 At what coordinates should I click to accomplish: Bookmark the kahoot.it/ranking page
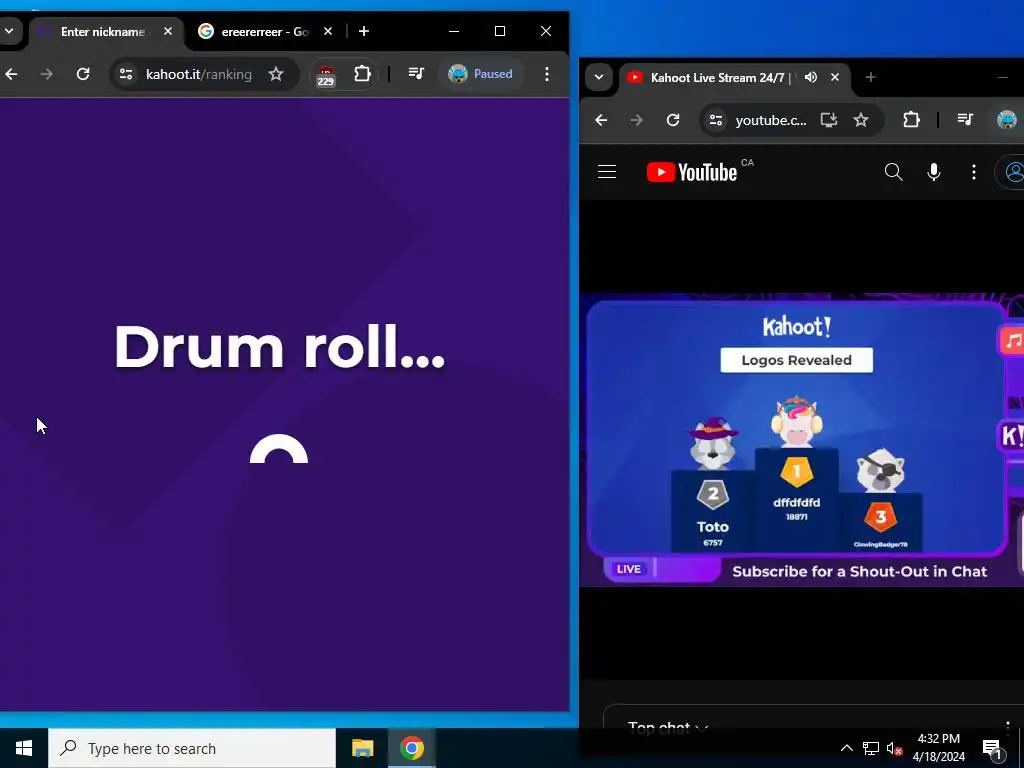pos(276,74)
